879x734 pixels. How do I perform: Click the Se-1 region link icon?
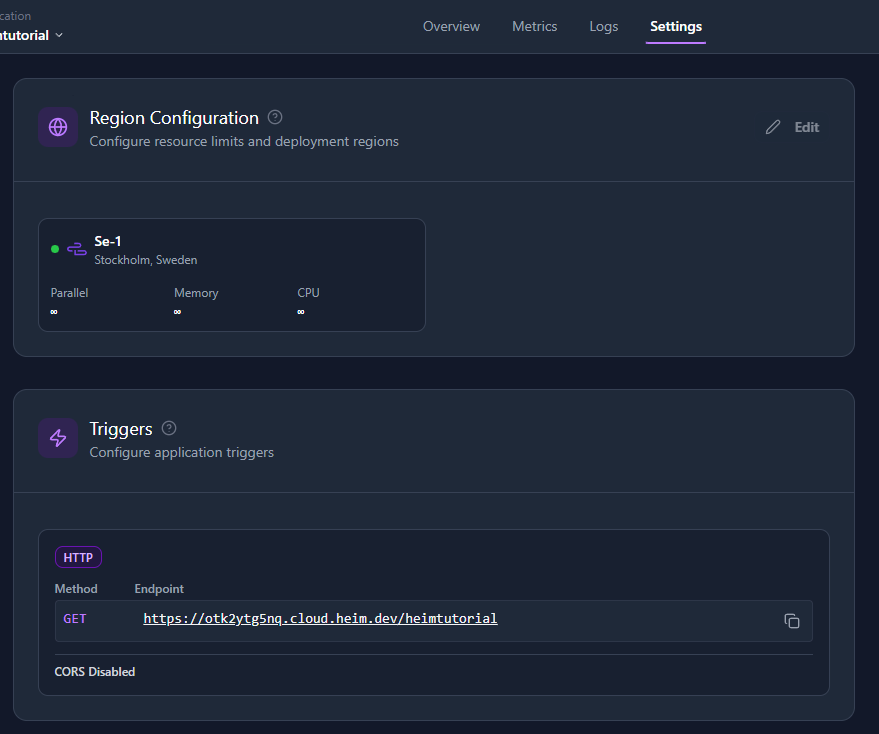[x=77, y=249]
